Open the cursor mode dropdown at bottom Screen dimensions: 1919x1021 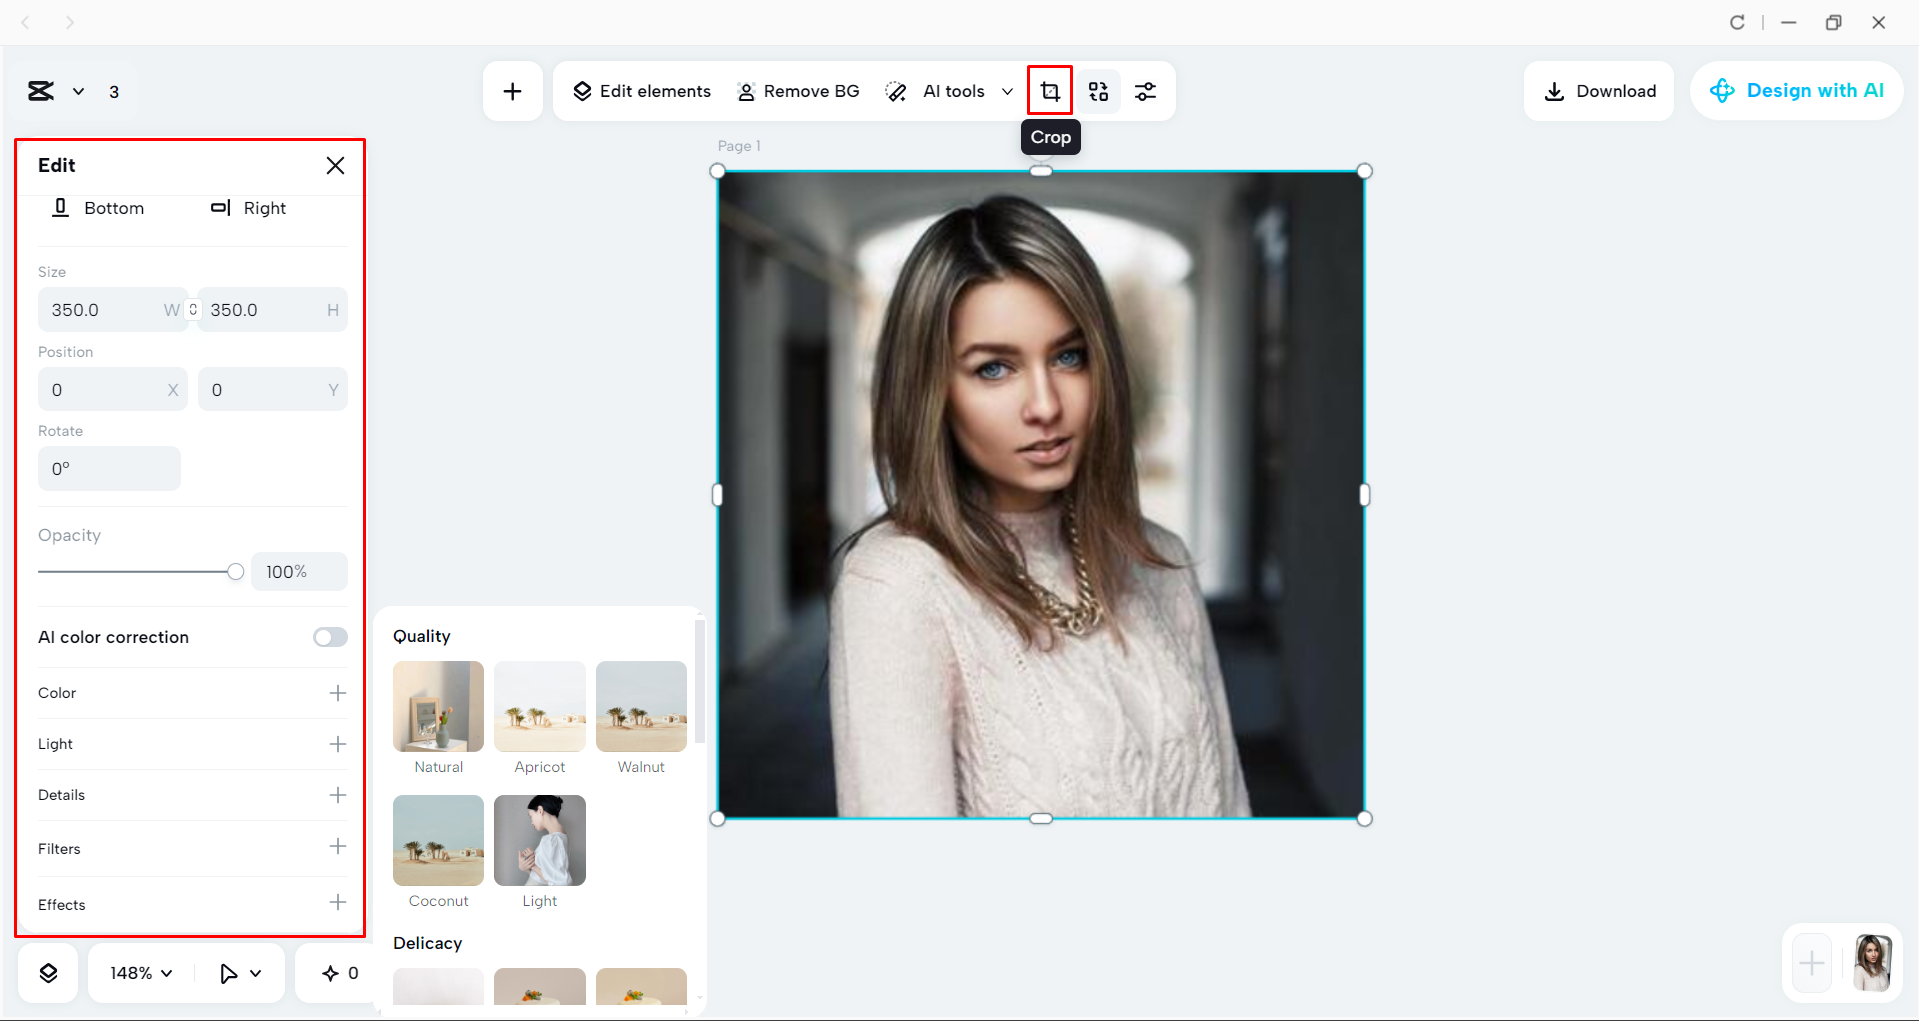tap(240, 972)
